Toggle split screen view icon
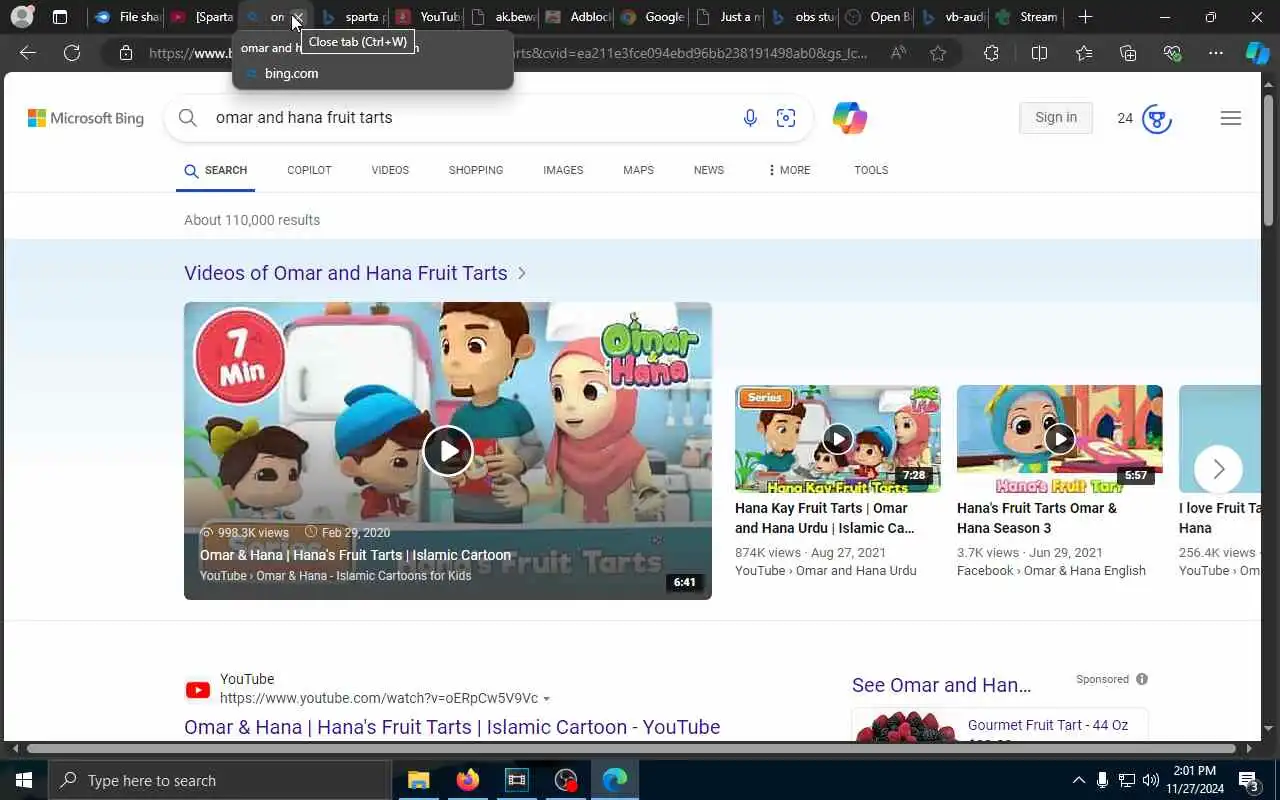The height and width of the screenshot is (800, 1280). pyautogui.click(x=1039, y=53)
